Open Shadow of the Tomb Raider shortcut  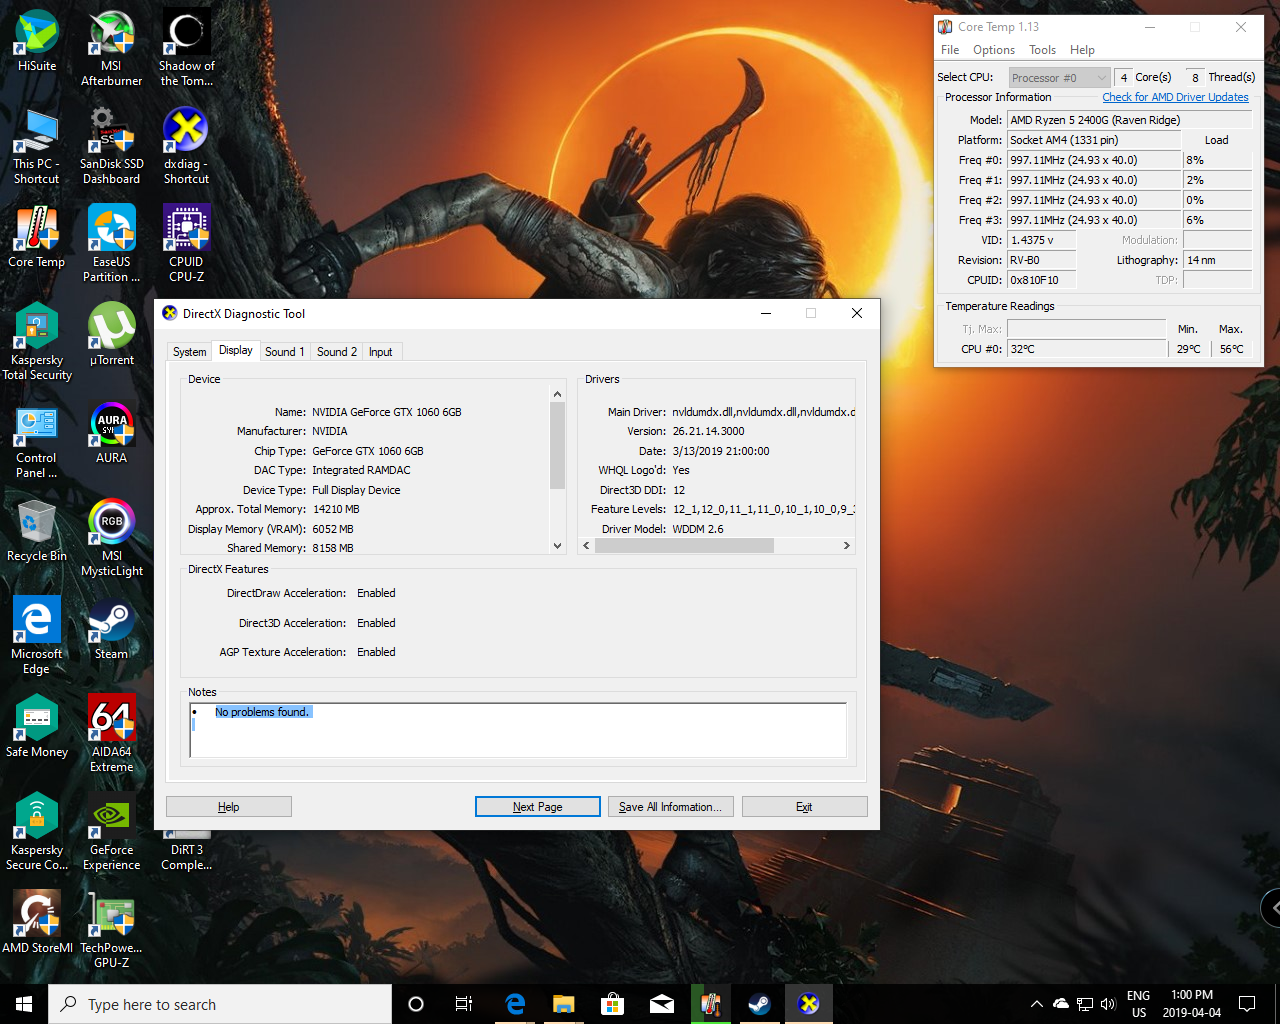pos(186,48)
